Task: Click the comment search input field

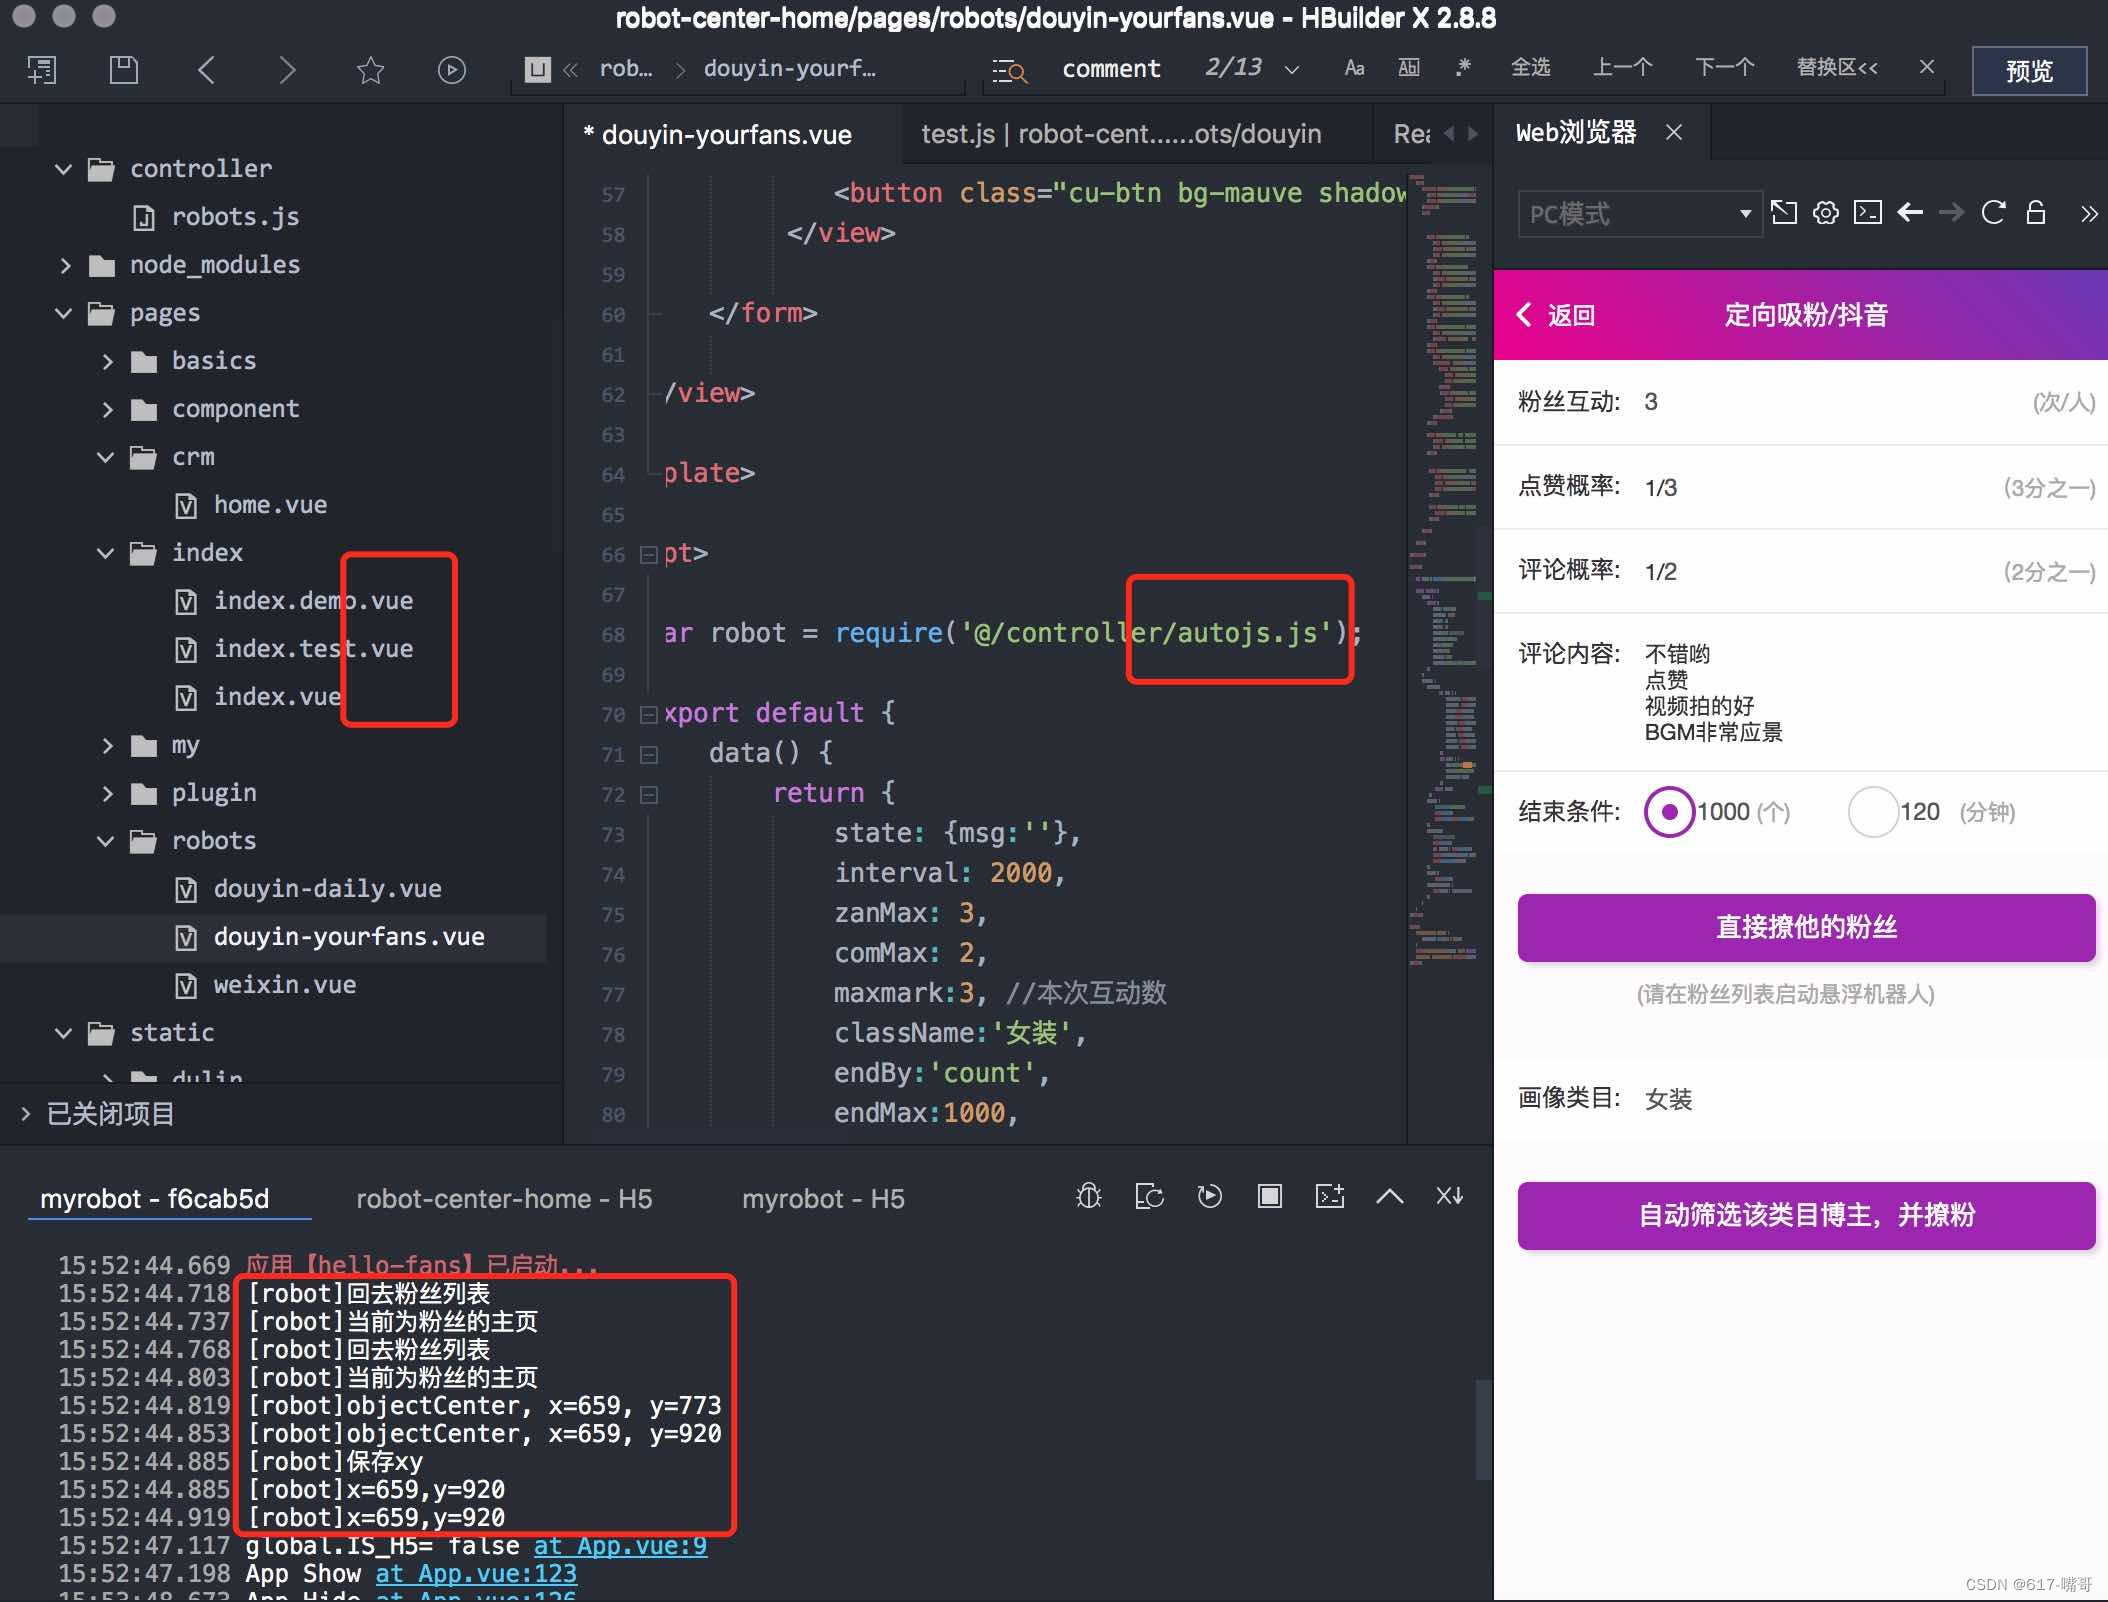Action: 1111,68
